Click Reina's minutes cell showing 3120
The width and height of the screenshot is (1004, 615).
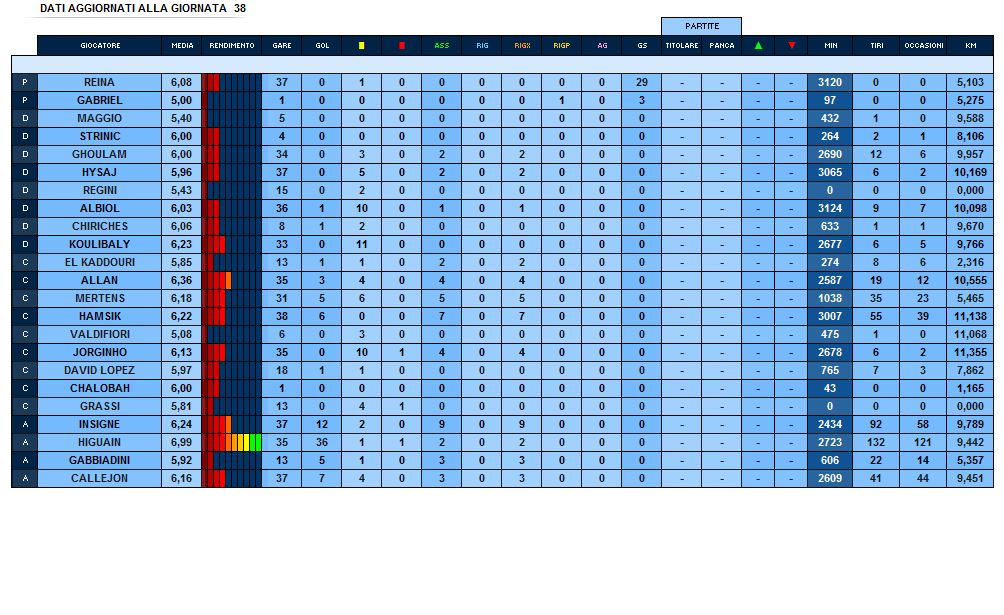tap(830, 82)
